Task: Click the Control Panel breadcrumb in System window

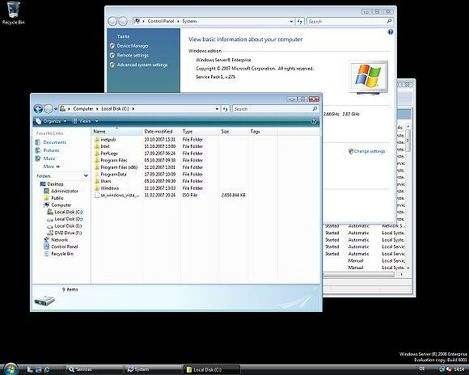Action: pos(161,21)
